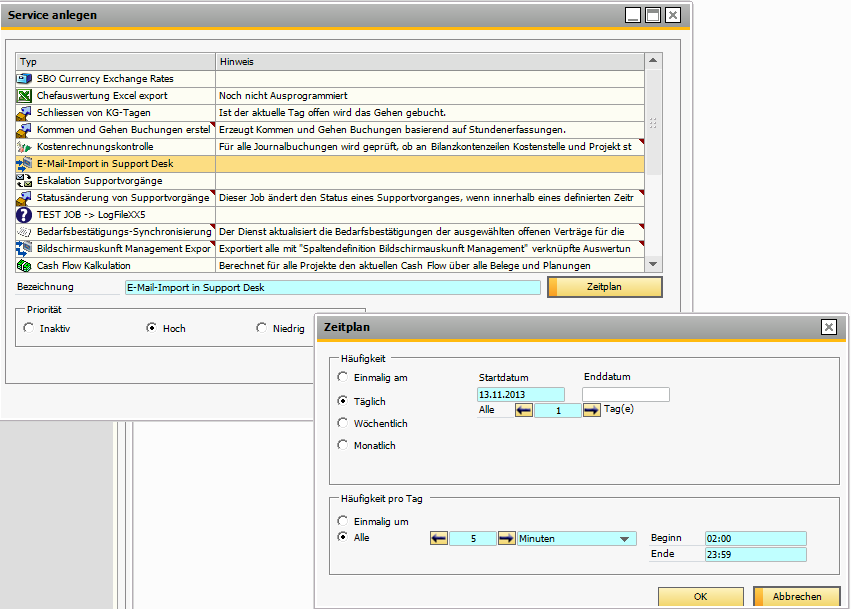Click the Bedarfsbestätigungs-Synchronisierung icon
The height and width of the screenshot is (609, 851).
24,232
